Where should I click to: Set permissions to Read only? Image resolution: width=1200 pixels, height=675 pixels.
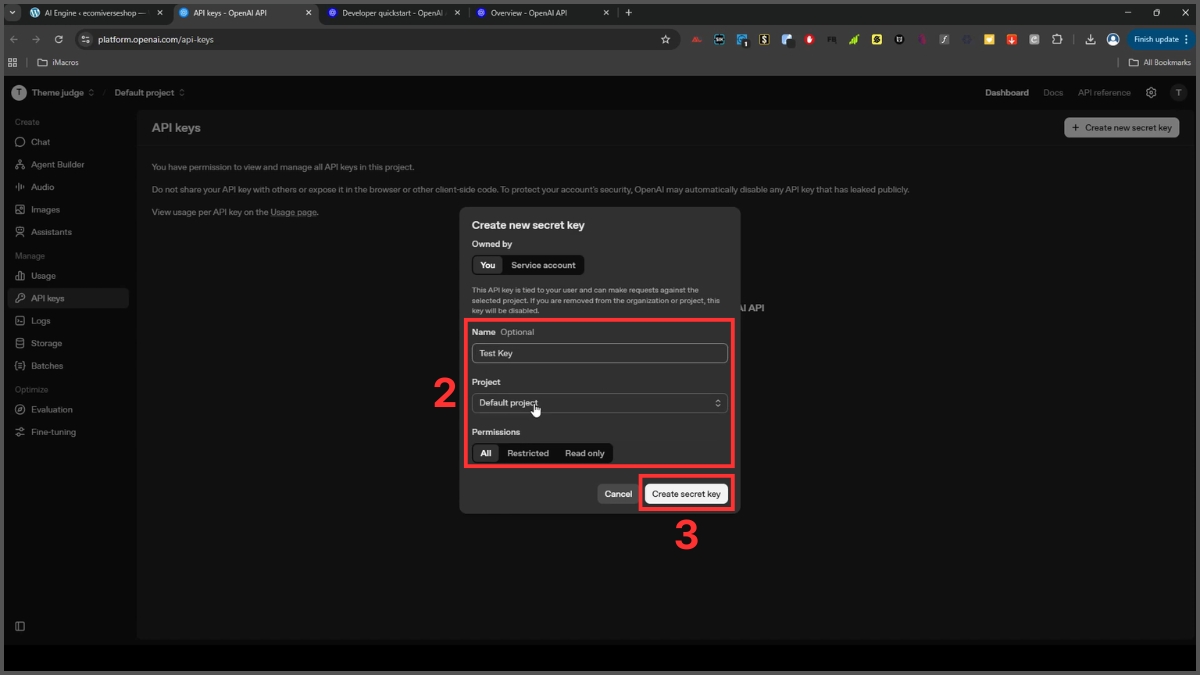coord(584,453)
